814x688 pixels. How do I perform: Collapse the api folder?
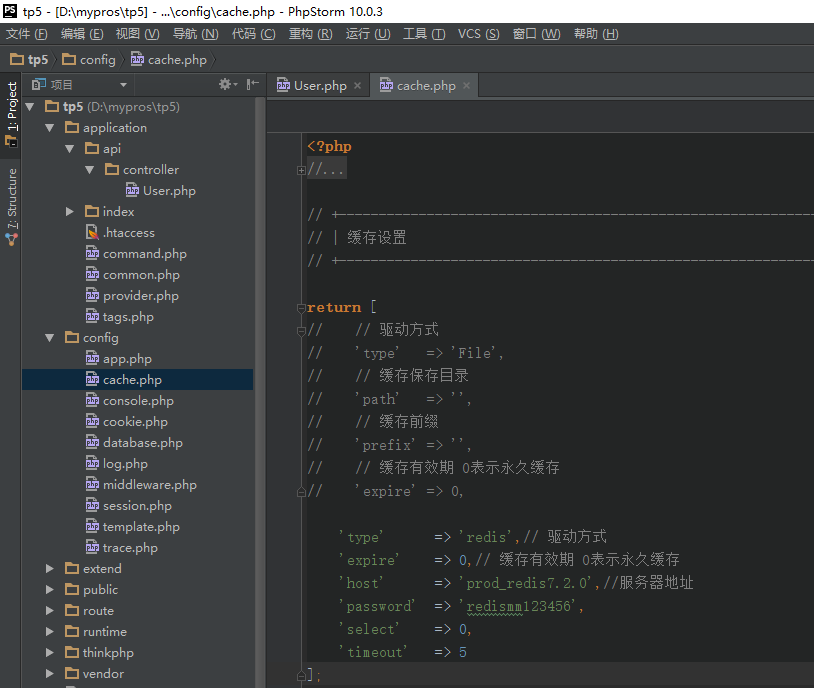click(70, 149)
